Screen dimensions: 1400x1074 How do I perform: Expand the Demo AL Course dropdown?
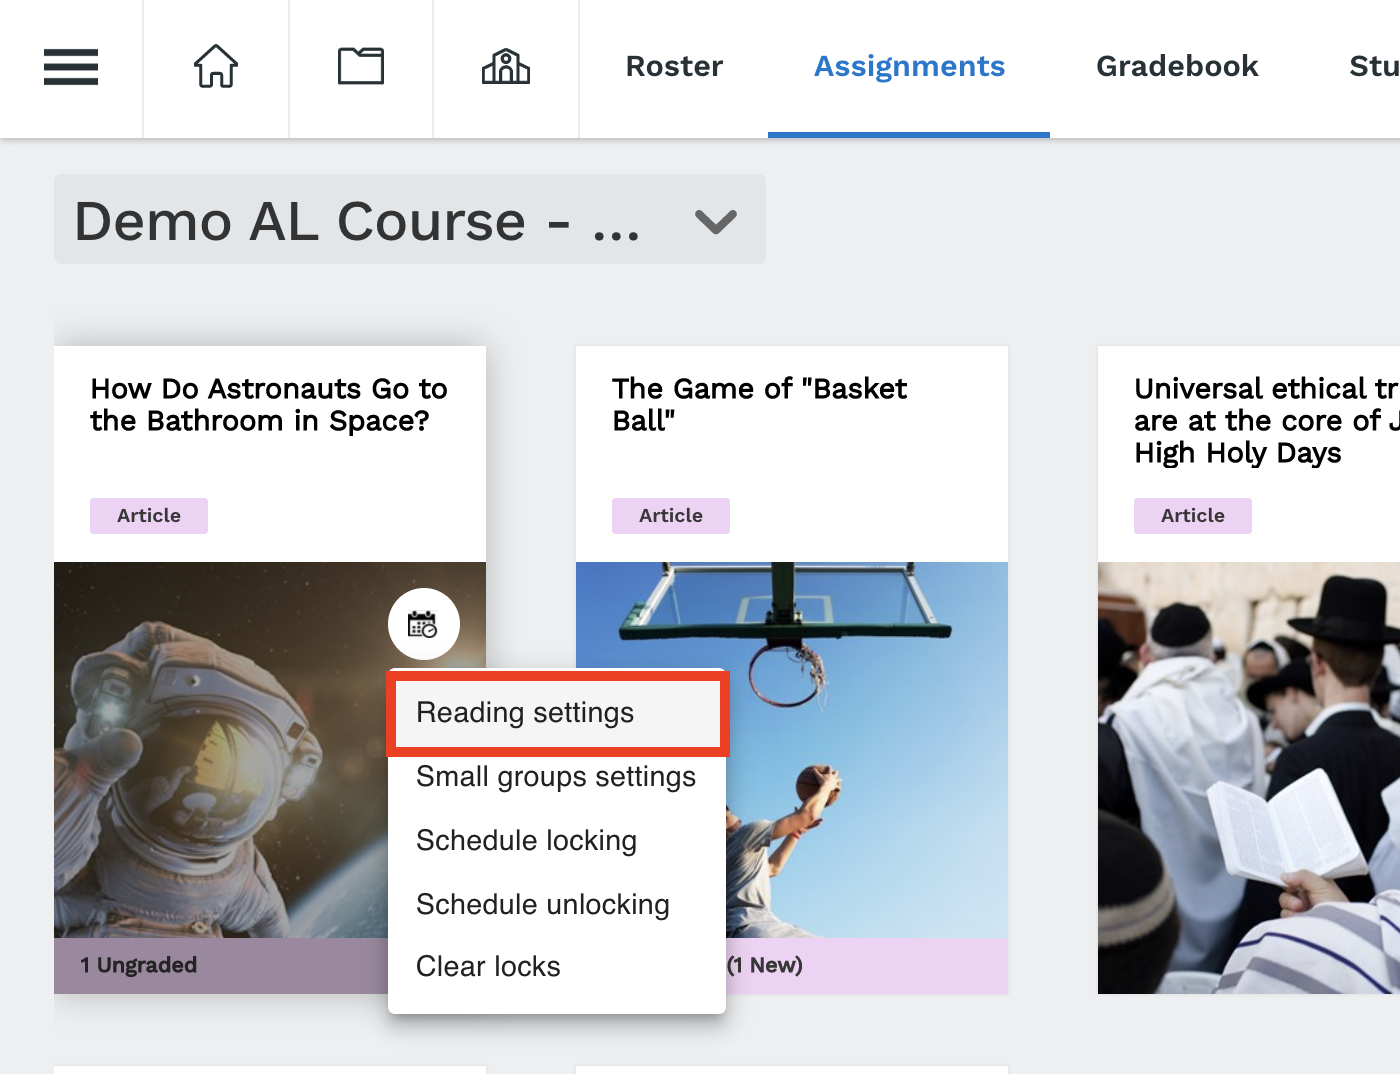[410, 219]
